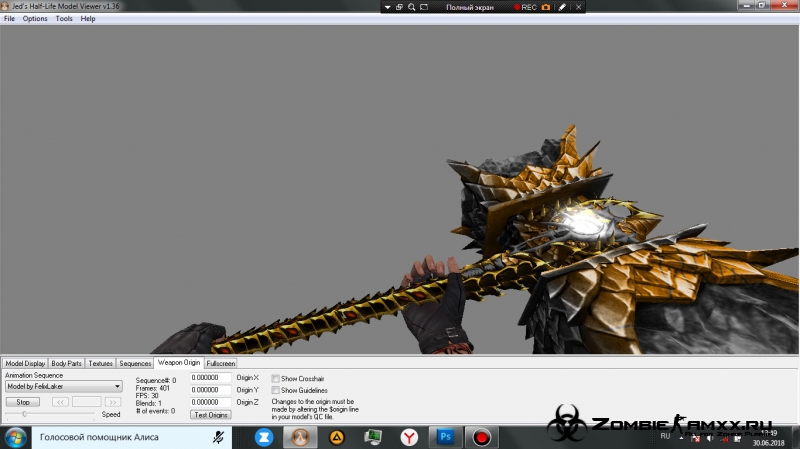Select the Weapon Origin tab
The height and width of the screenshot is (449, 800).
179,362
